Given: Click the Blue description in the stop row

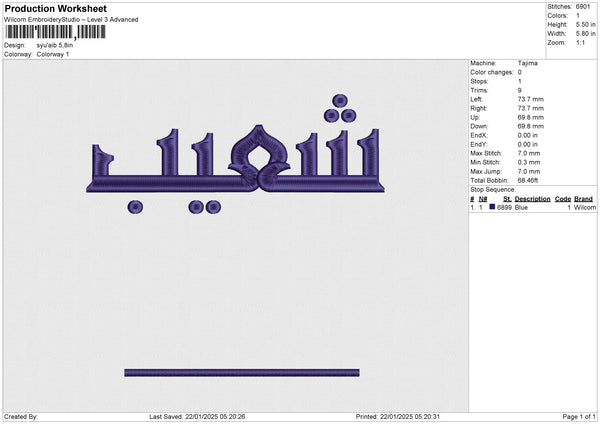Looking at the screenshot, I should [521, 207].
